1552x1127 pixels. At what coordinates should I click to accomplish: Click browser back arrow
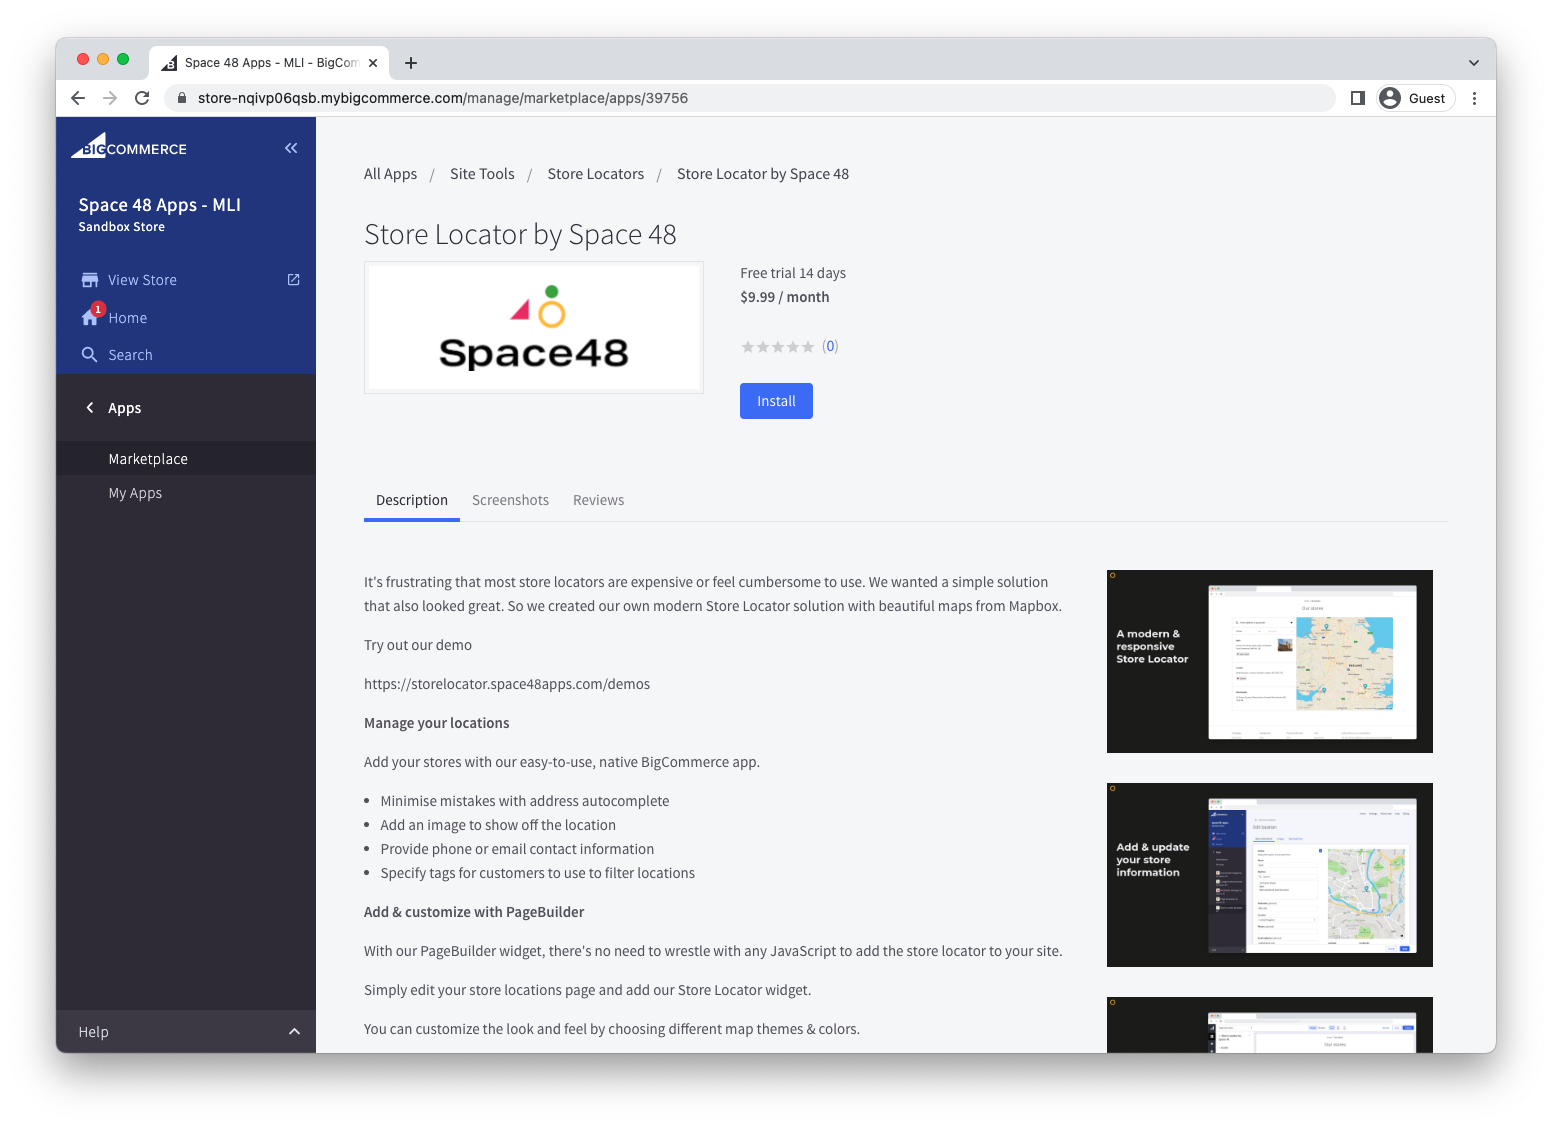[x=78, y=98]
